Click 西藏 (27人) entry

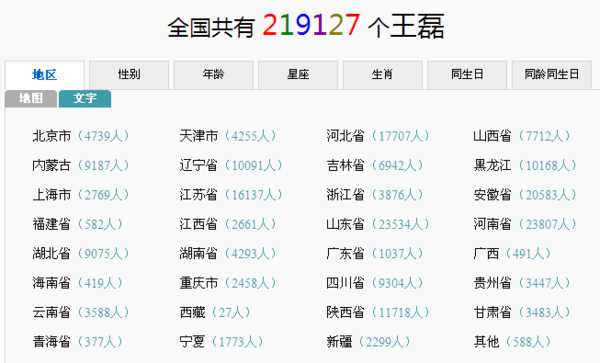[x=215, y=313]
